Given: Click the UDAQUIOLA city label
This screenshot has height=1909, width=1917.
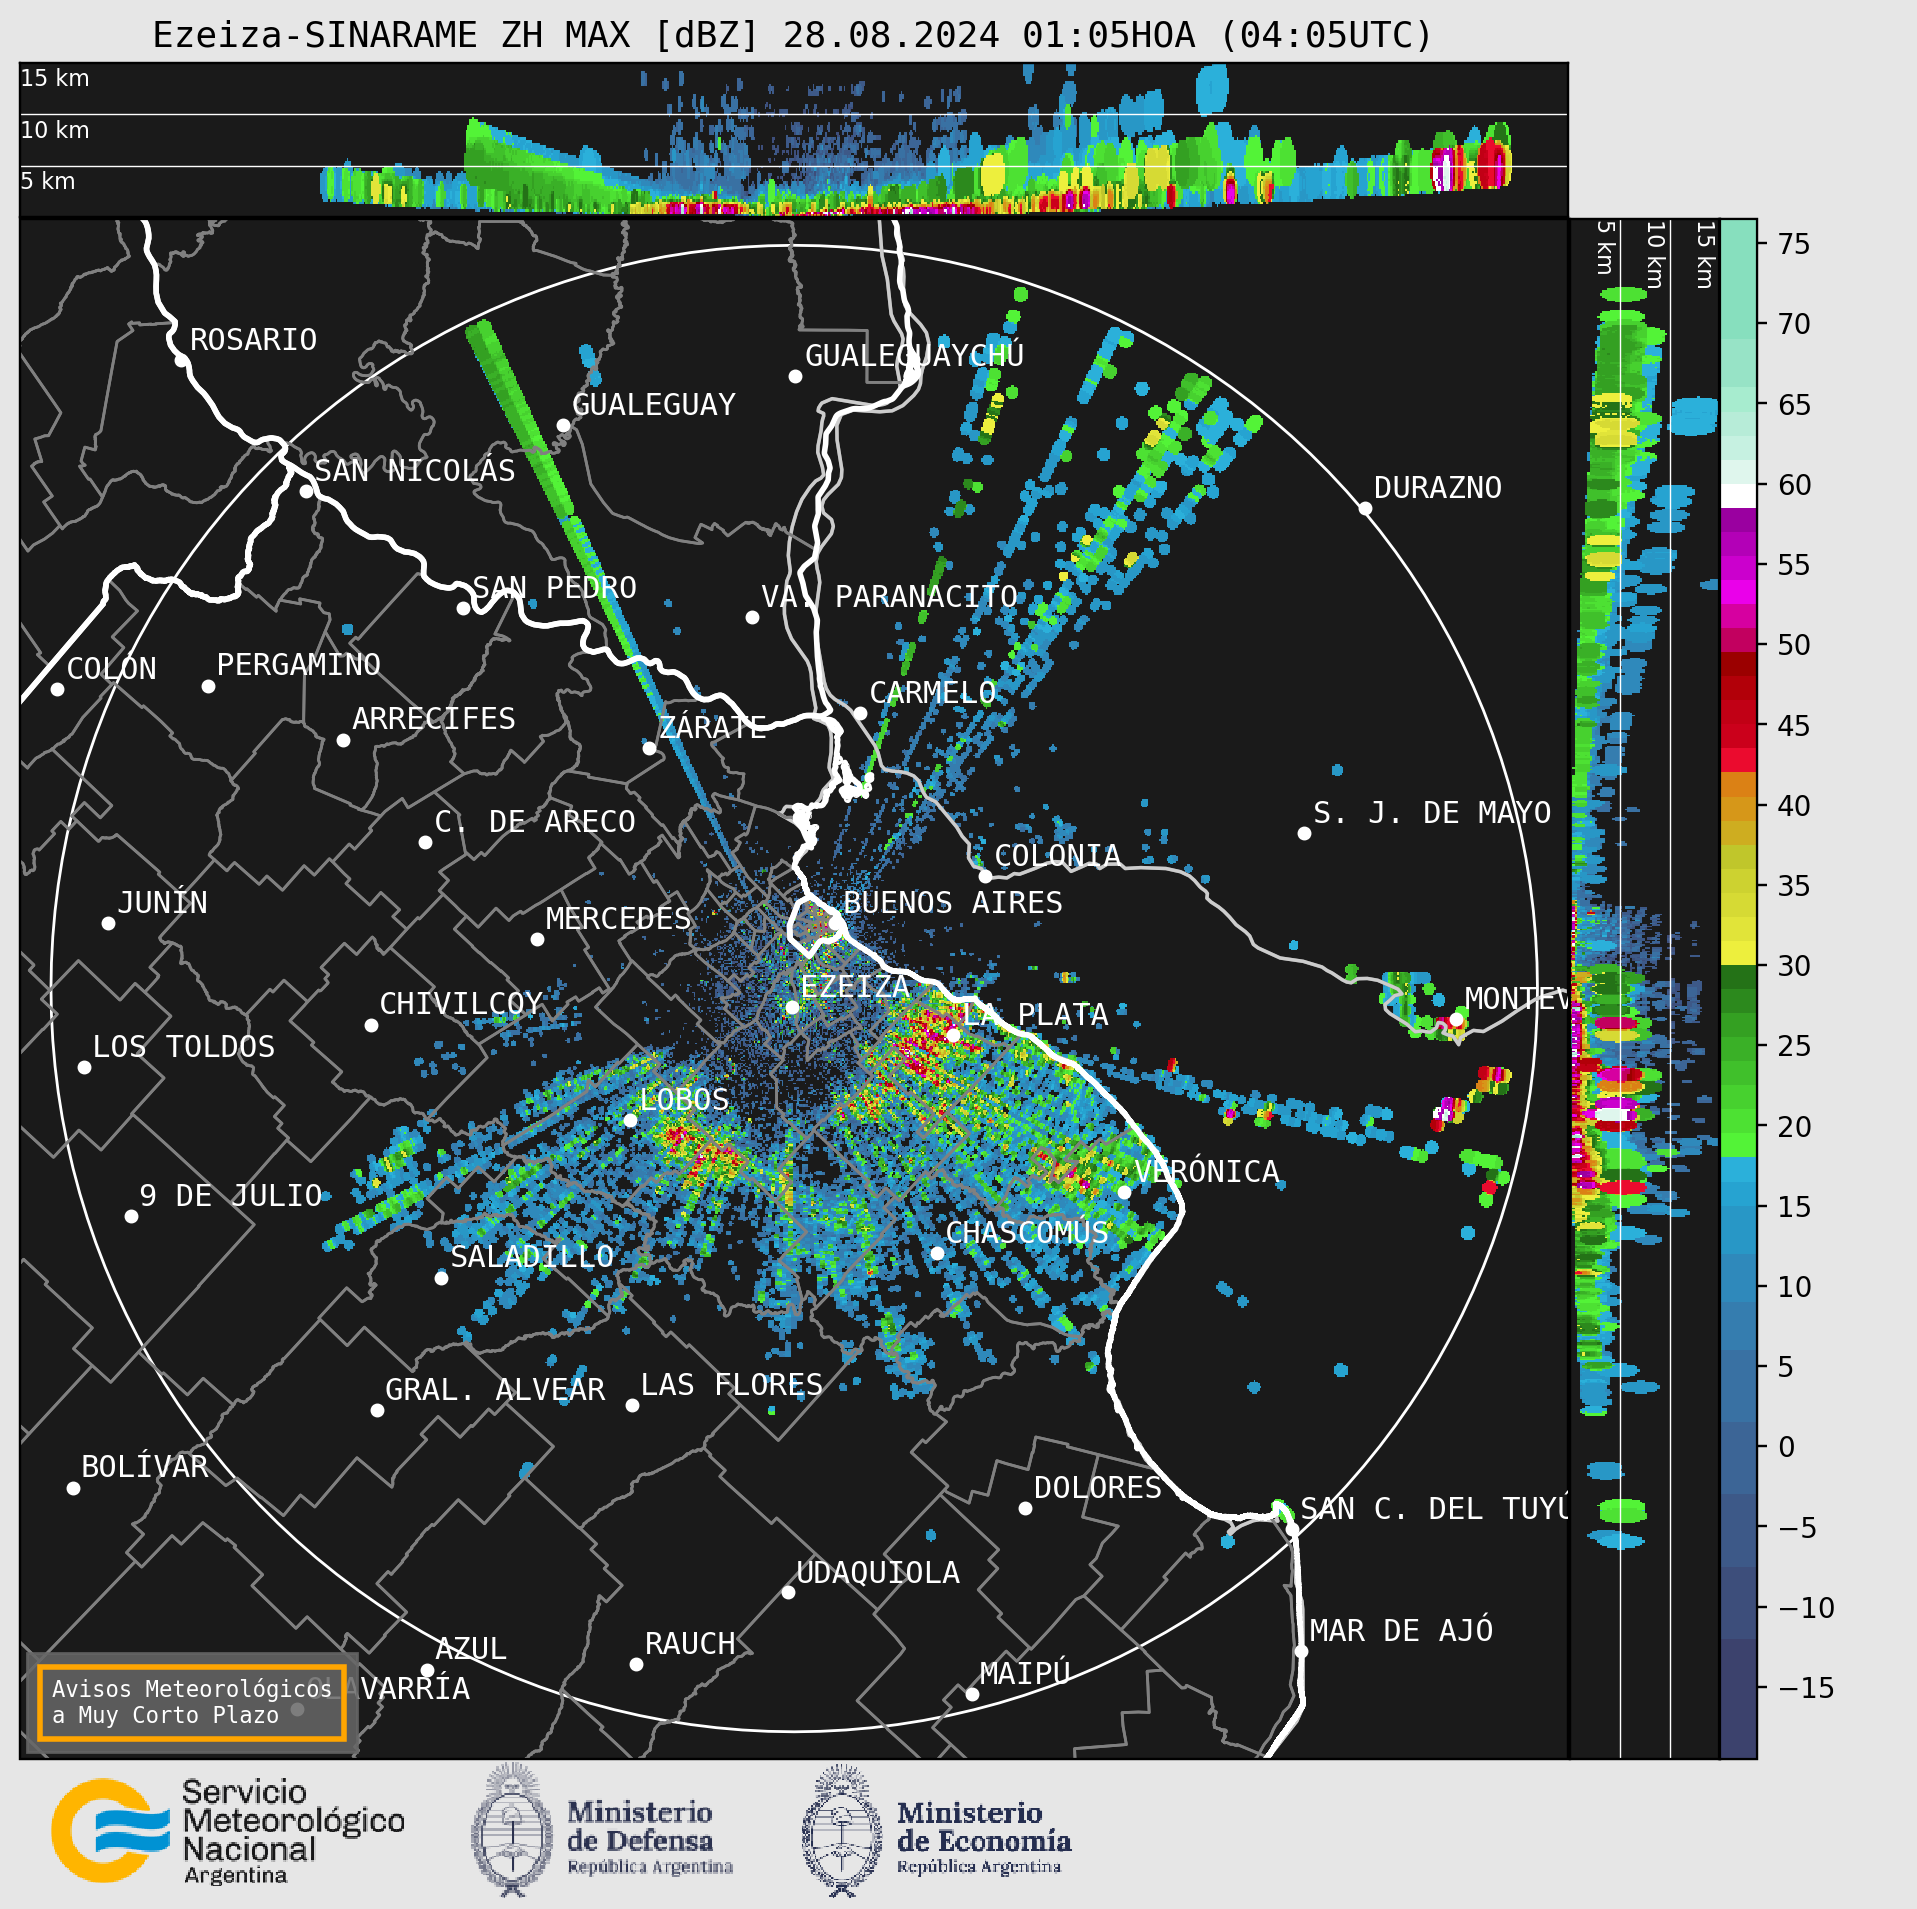Looking at the screenshot, I should pyautogui.click(x=878, y=1573).
